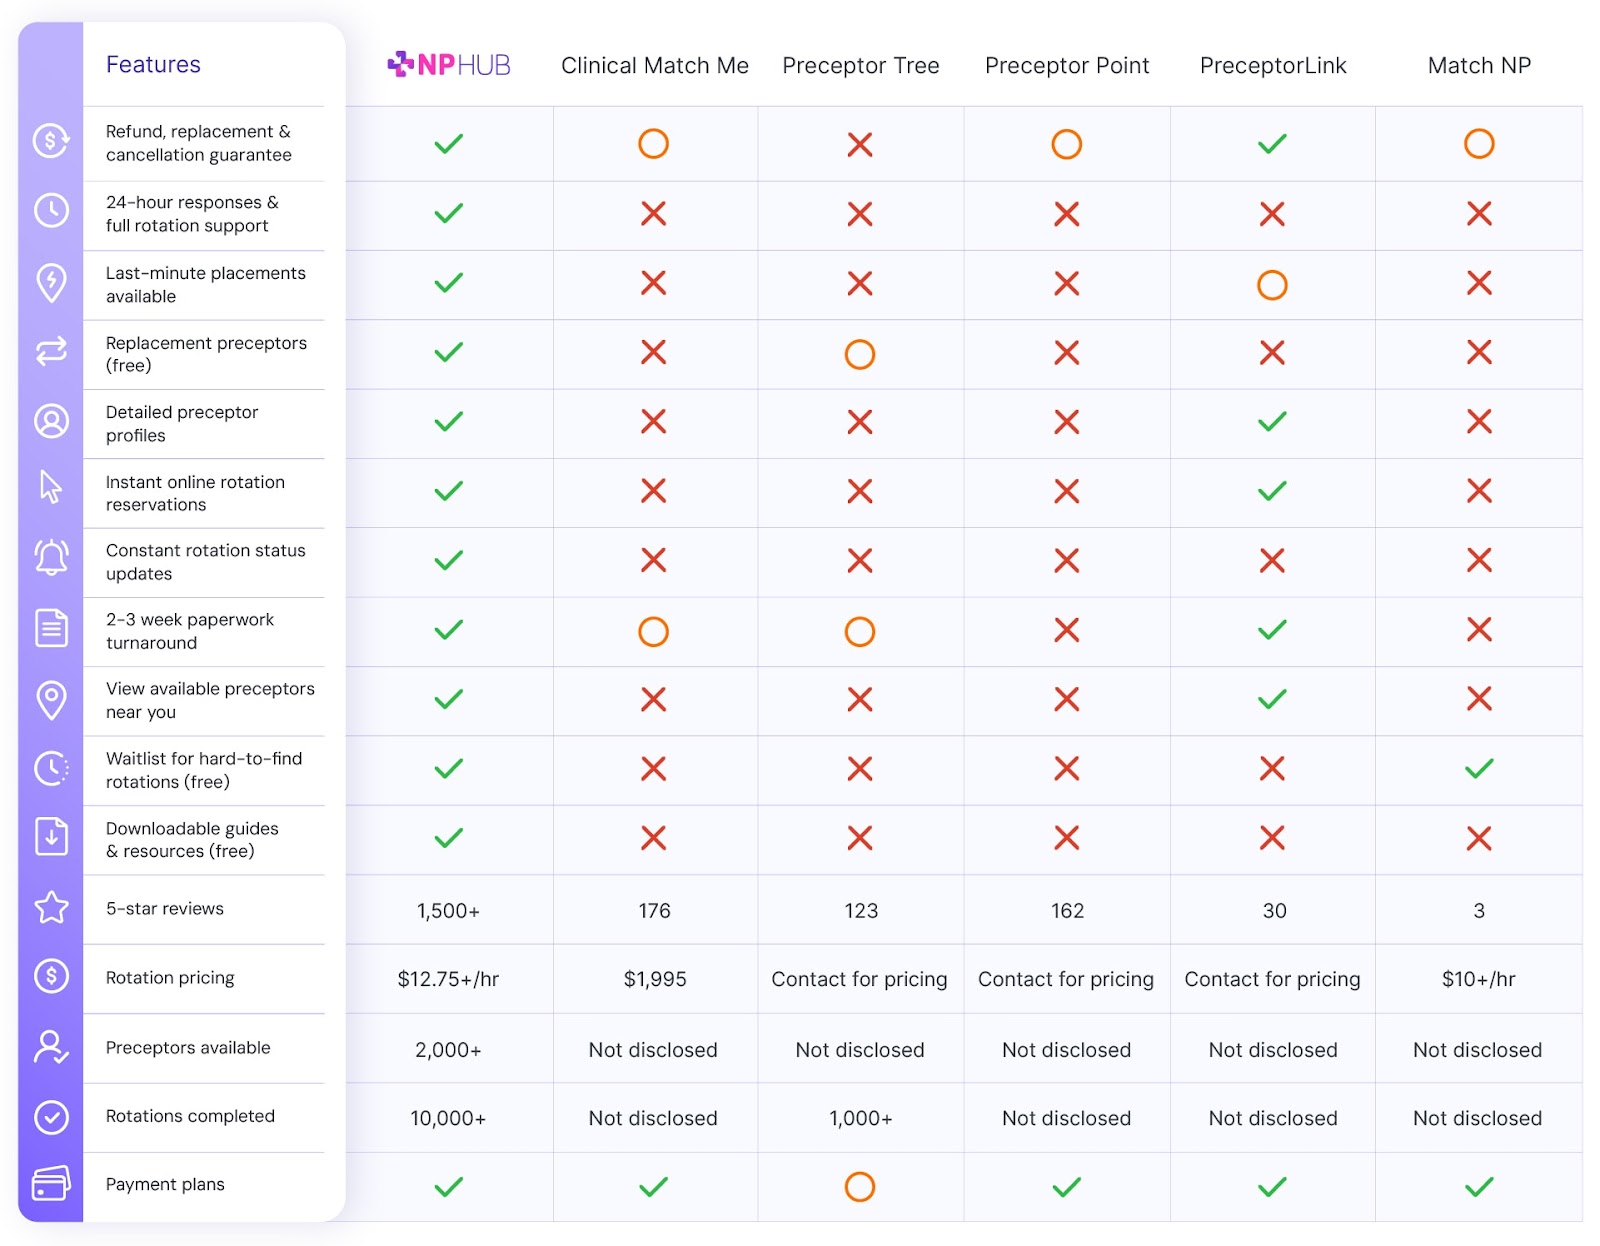Click the refund guarantee dollar icon

[x=51, y=141]
